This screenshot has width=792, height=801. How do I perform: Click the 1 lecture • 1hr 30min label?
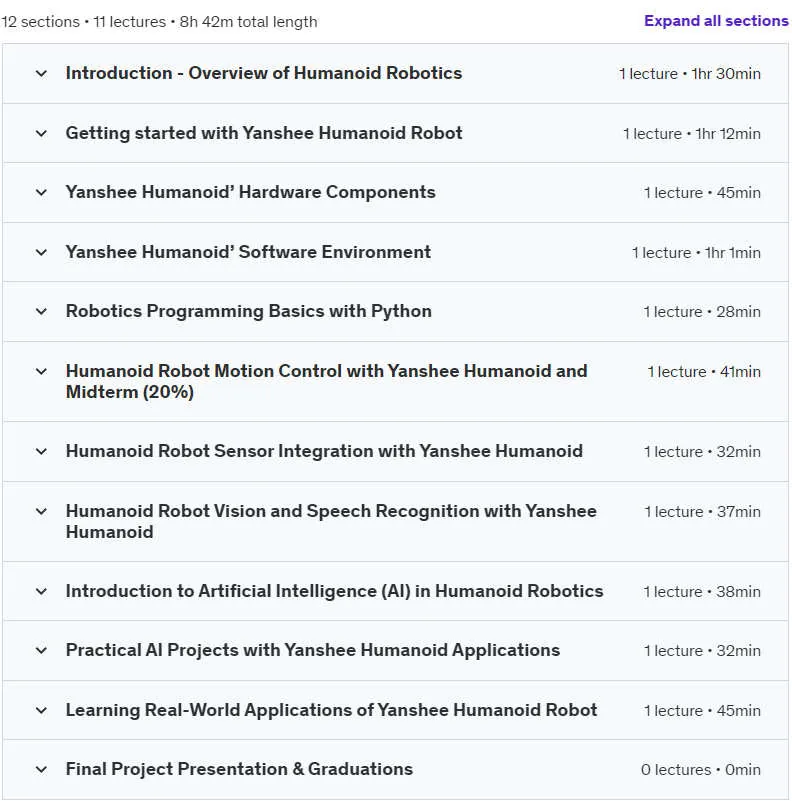pyautogui.click(x=690, y=74)
